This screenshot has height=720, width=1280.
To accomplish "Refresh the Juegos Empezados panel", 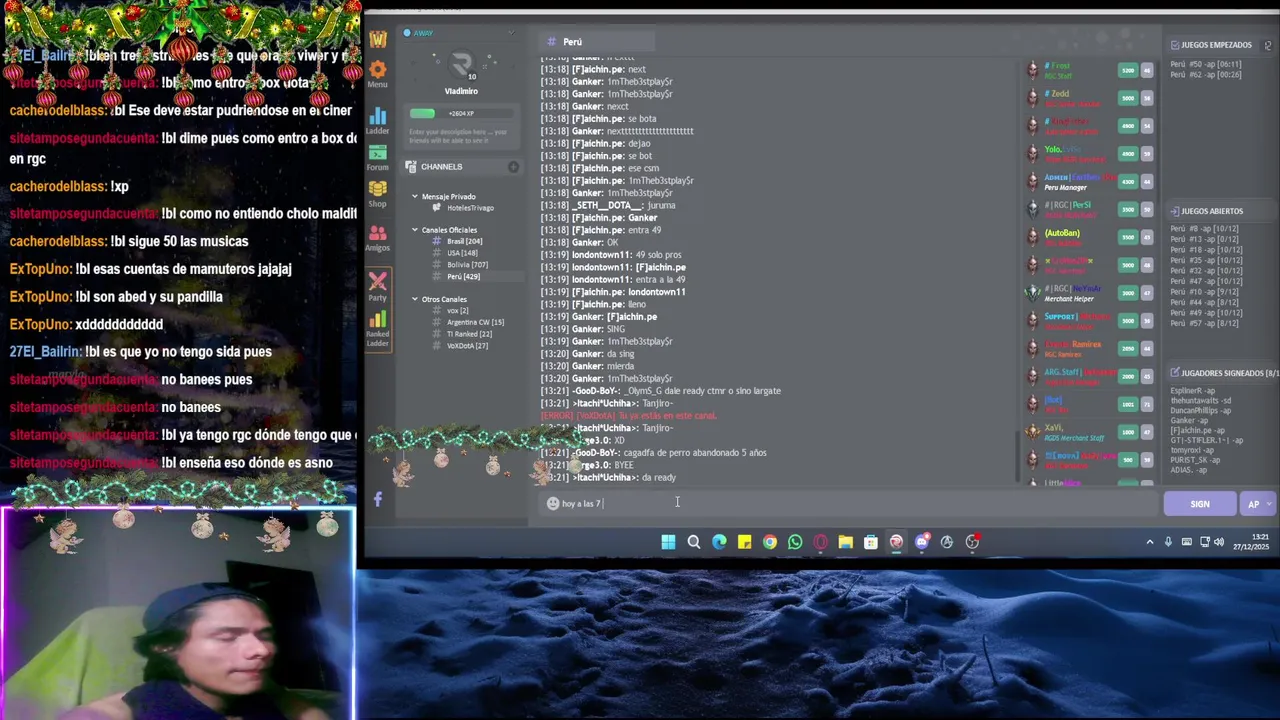I will click(x=1268, y=45).
